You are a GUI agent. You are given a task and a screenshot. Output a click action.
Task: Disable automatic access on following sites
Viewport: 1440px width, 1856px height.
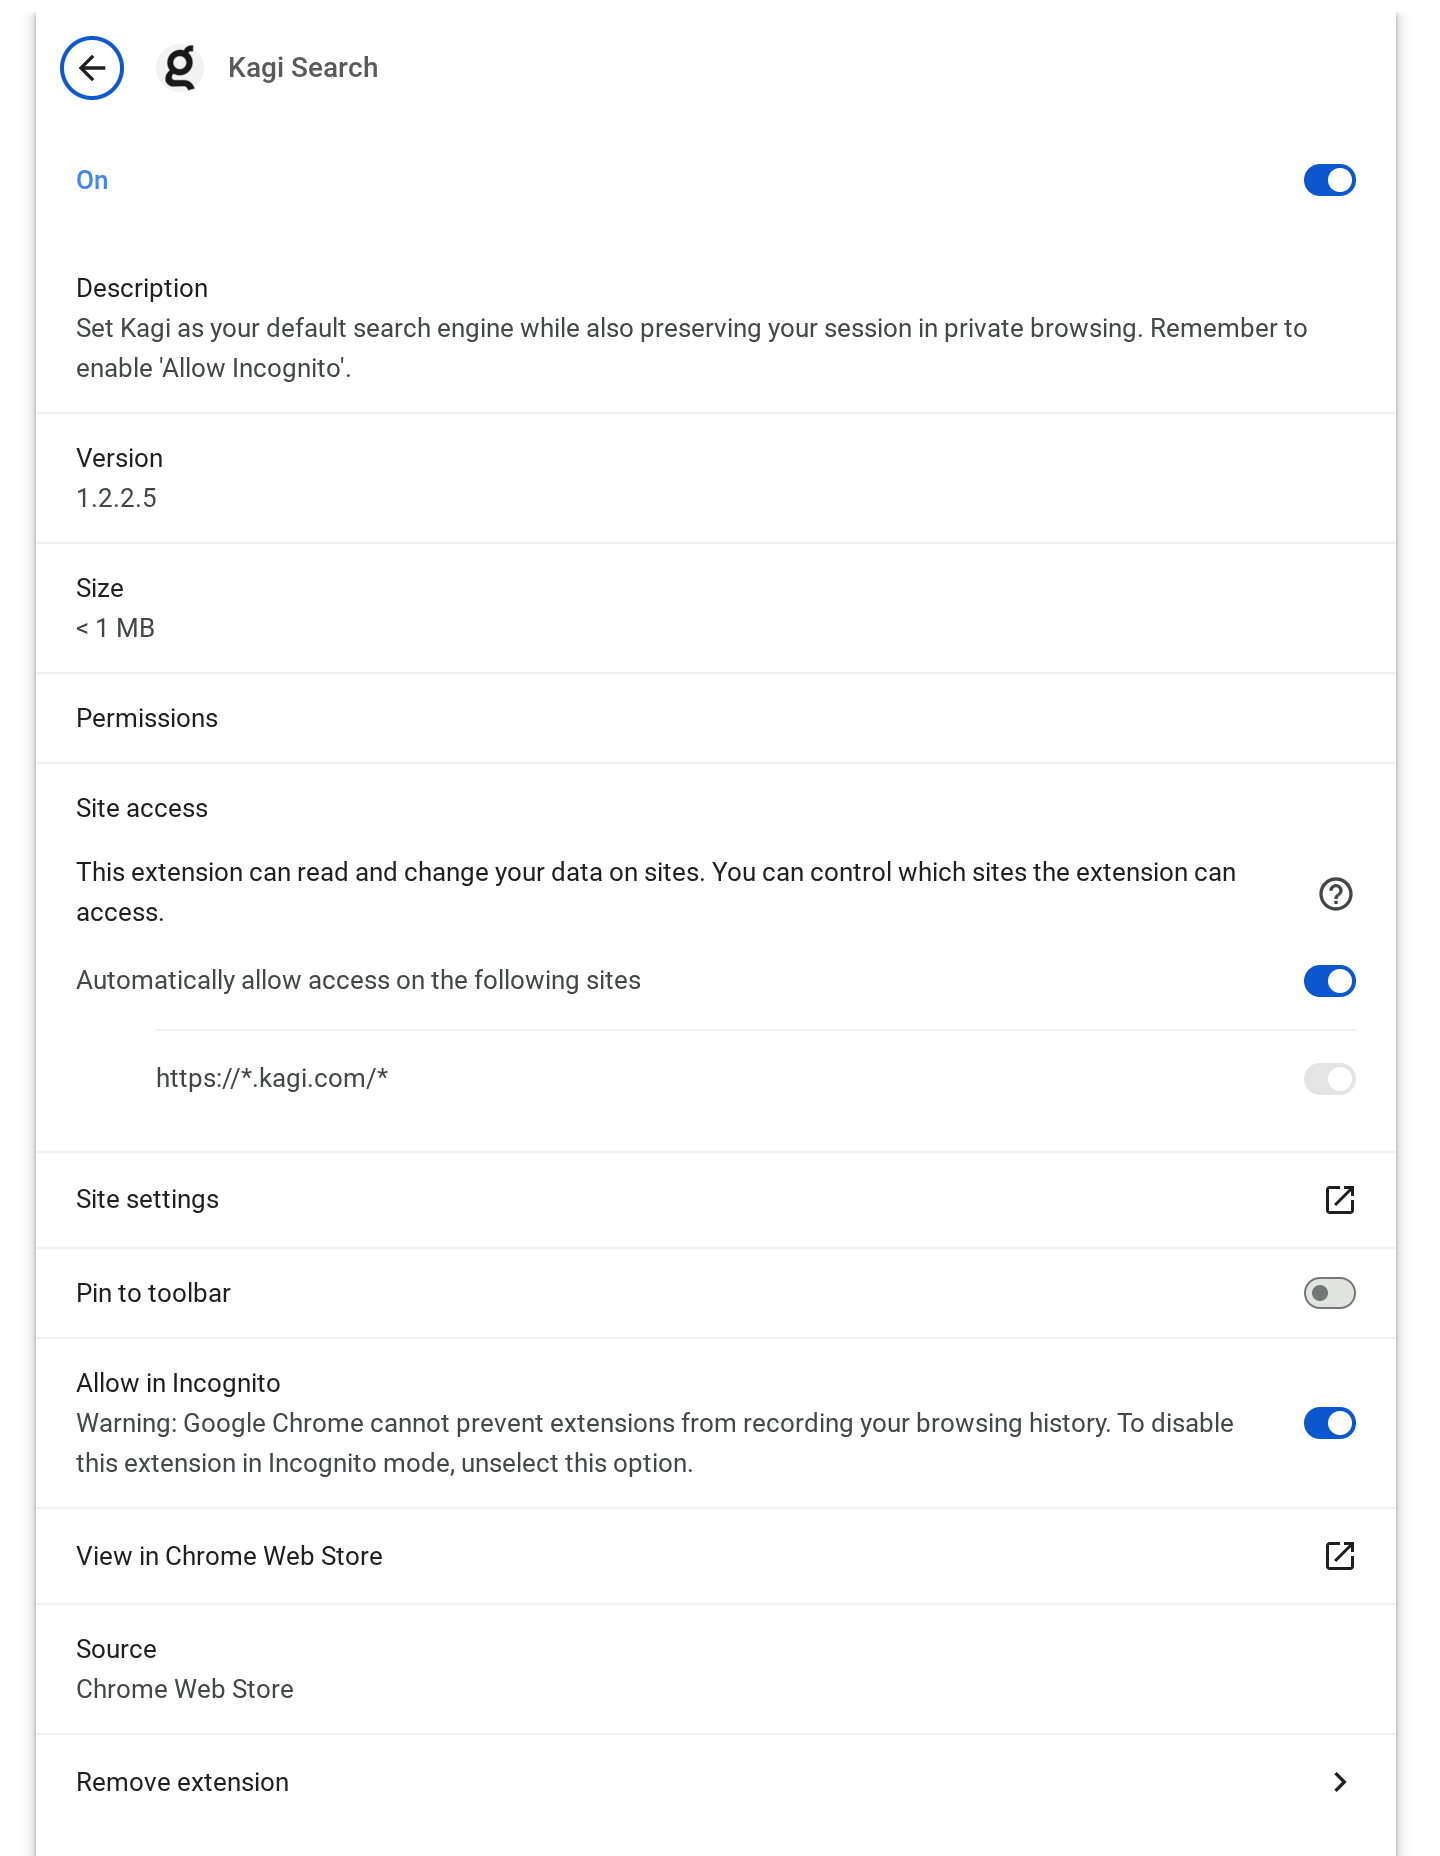click(1329, 981)
